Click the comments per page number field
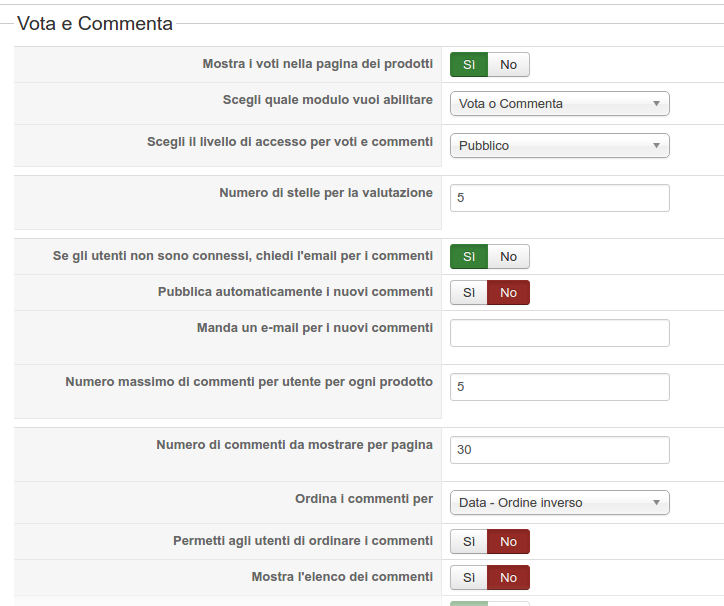Viewport: 724px width, 606px height. click(559, 450)
